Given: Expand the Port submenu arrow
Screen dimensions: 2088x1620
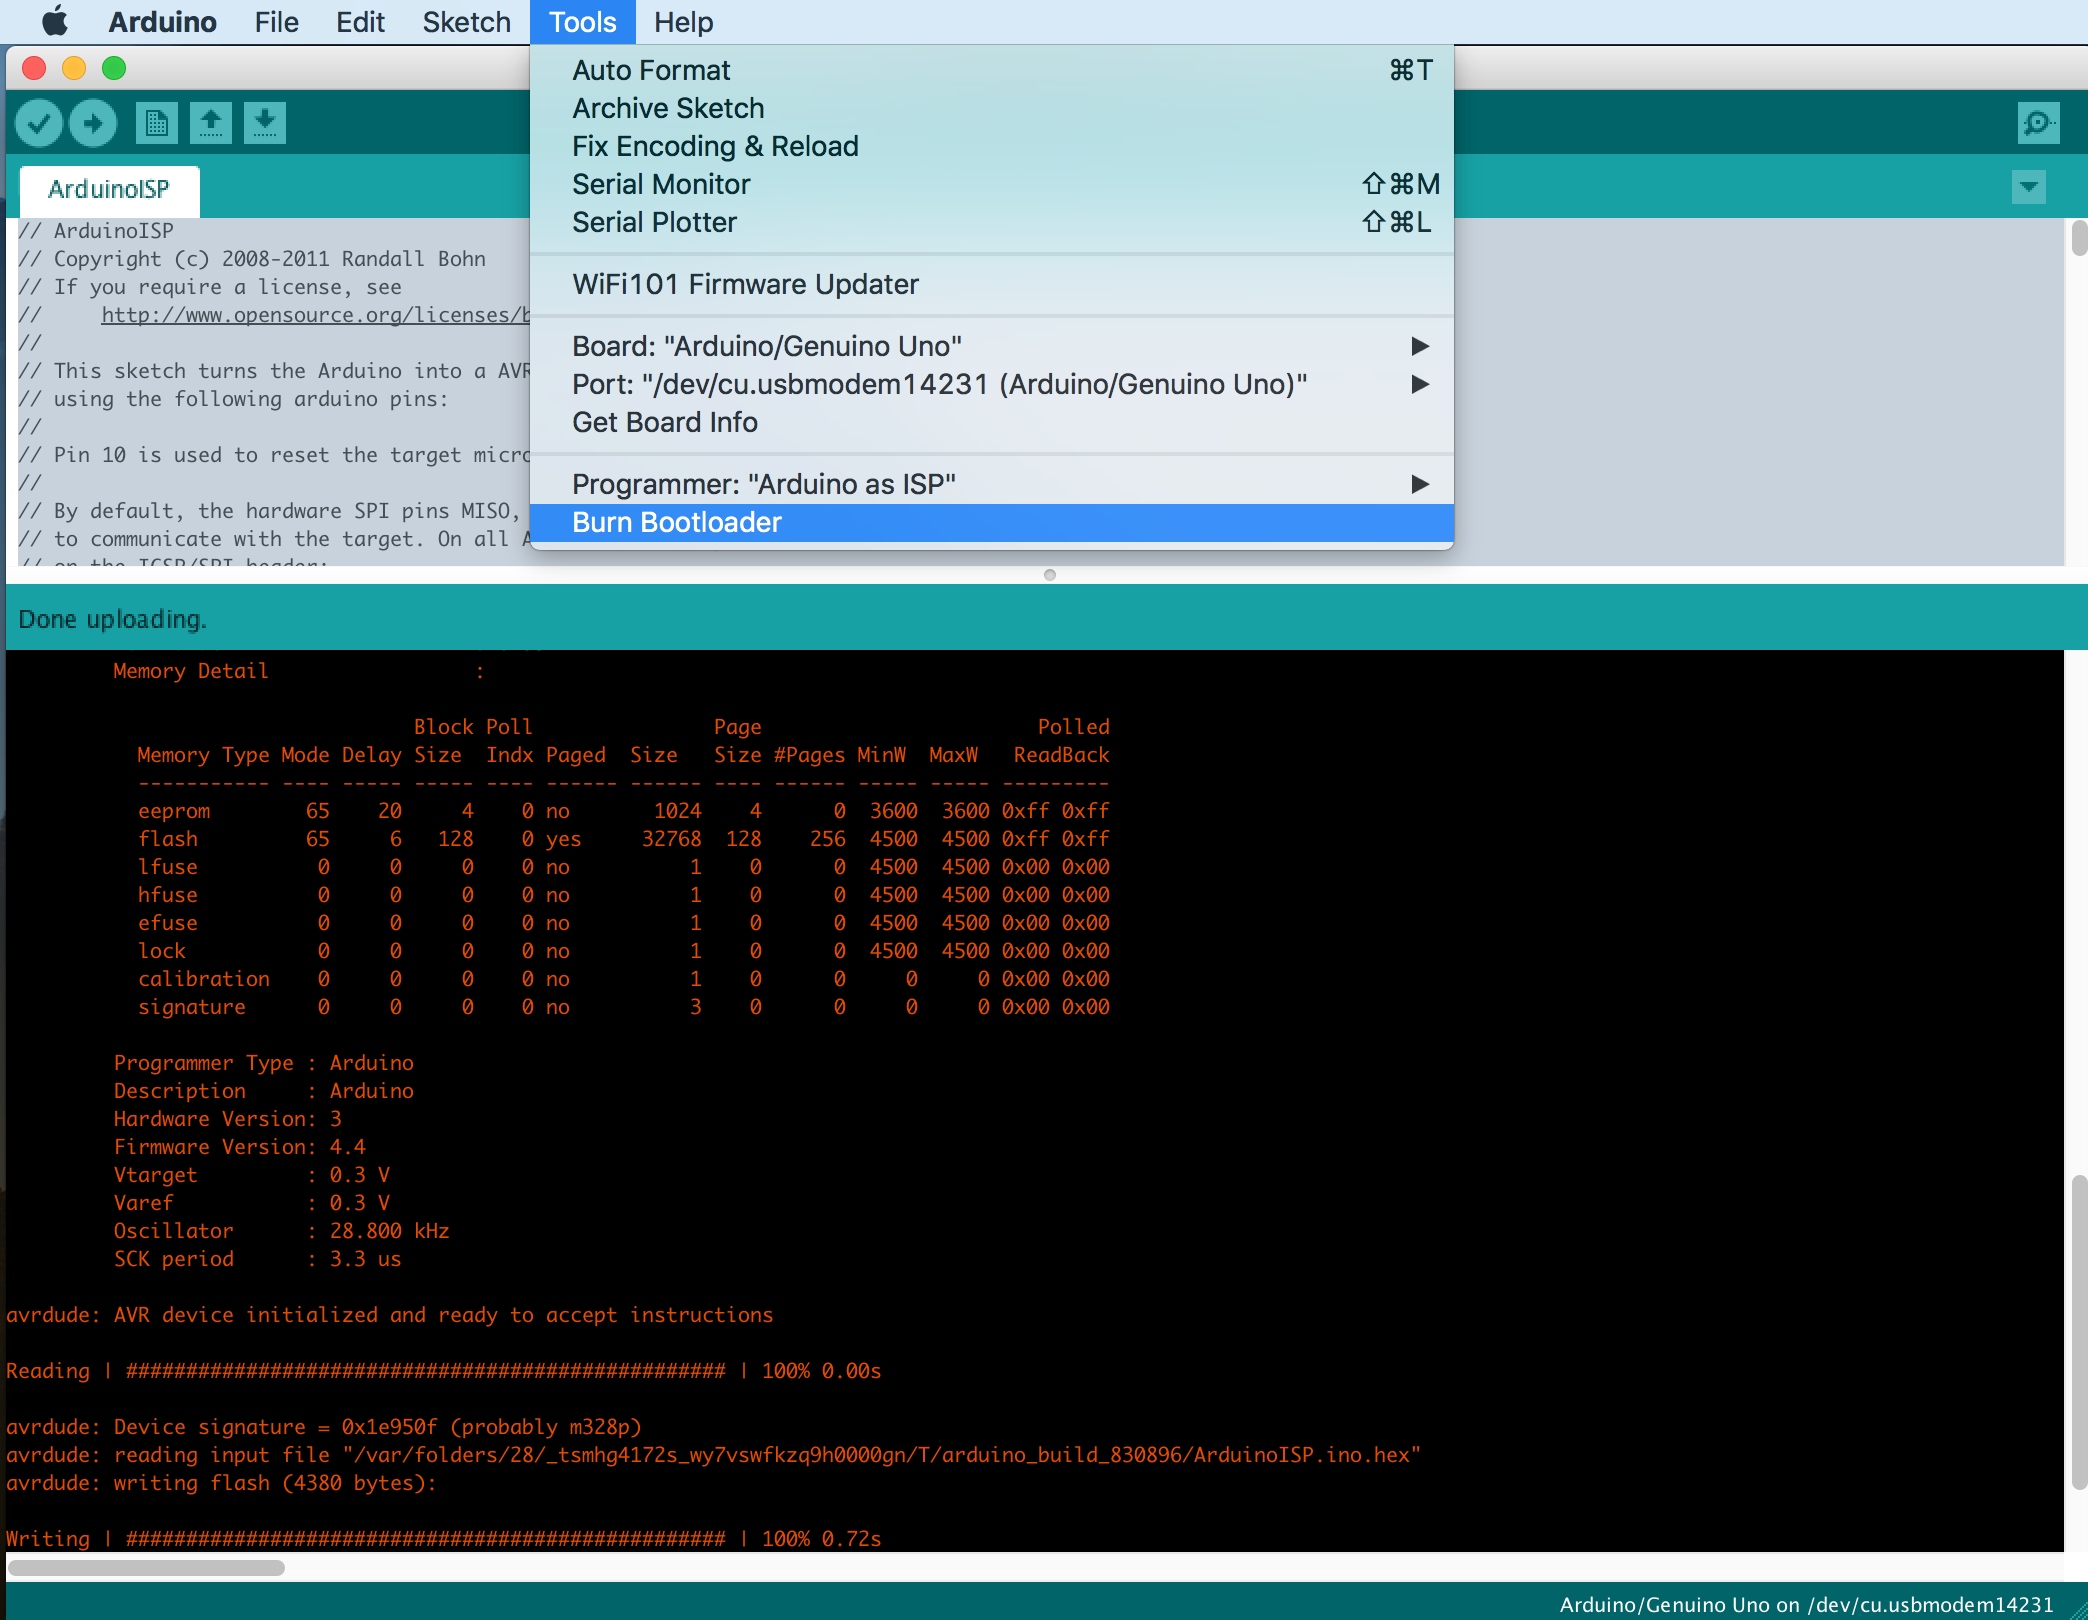Looking at the screenshot, I should (1420, 384).
